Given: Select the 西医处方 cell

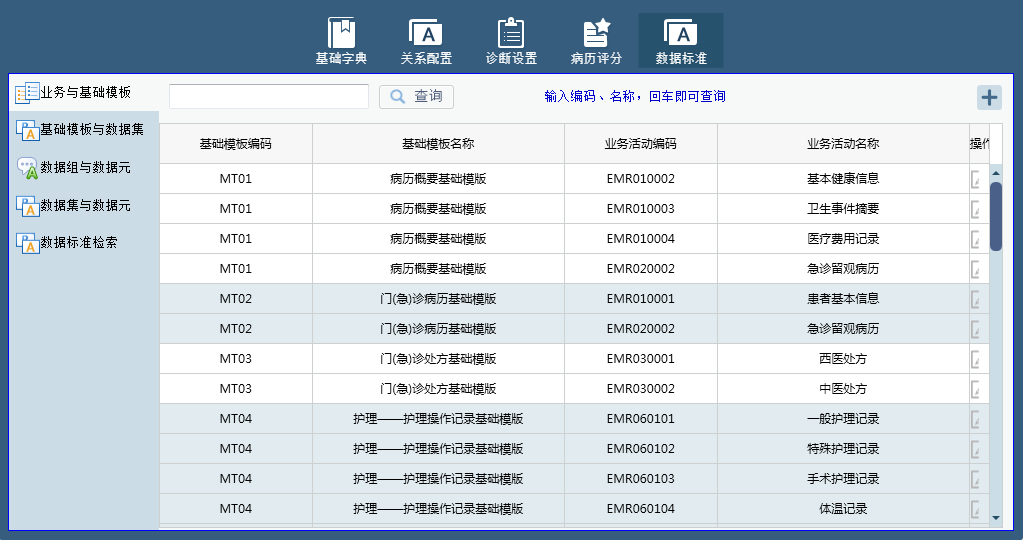Looking at the screenshot, I should [843, 359].
